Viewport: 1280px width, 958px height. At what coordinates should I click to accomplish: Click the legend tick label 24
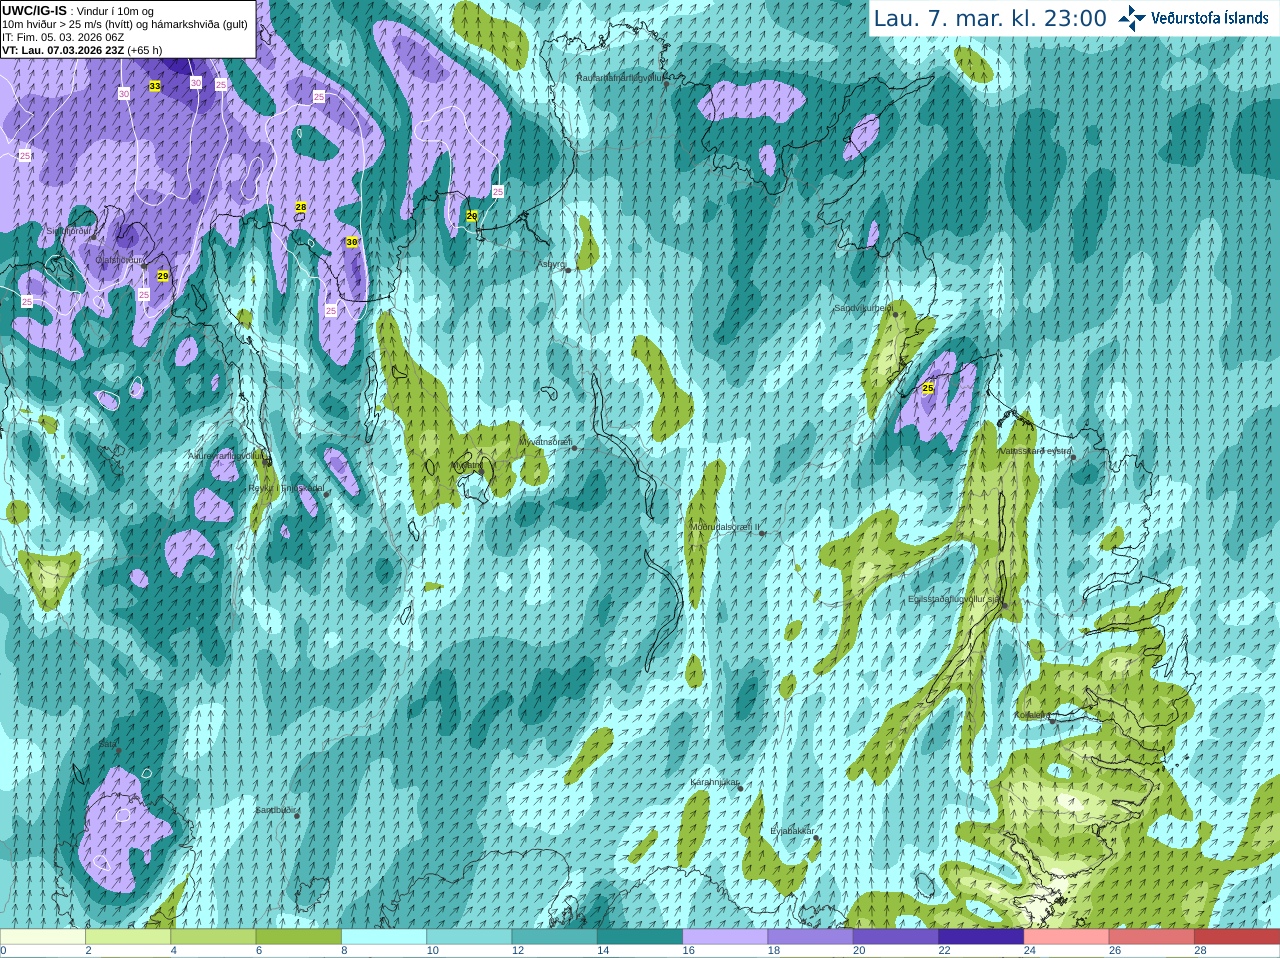(1030, 951)
